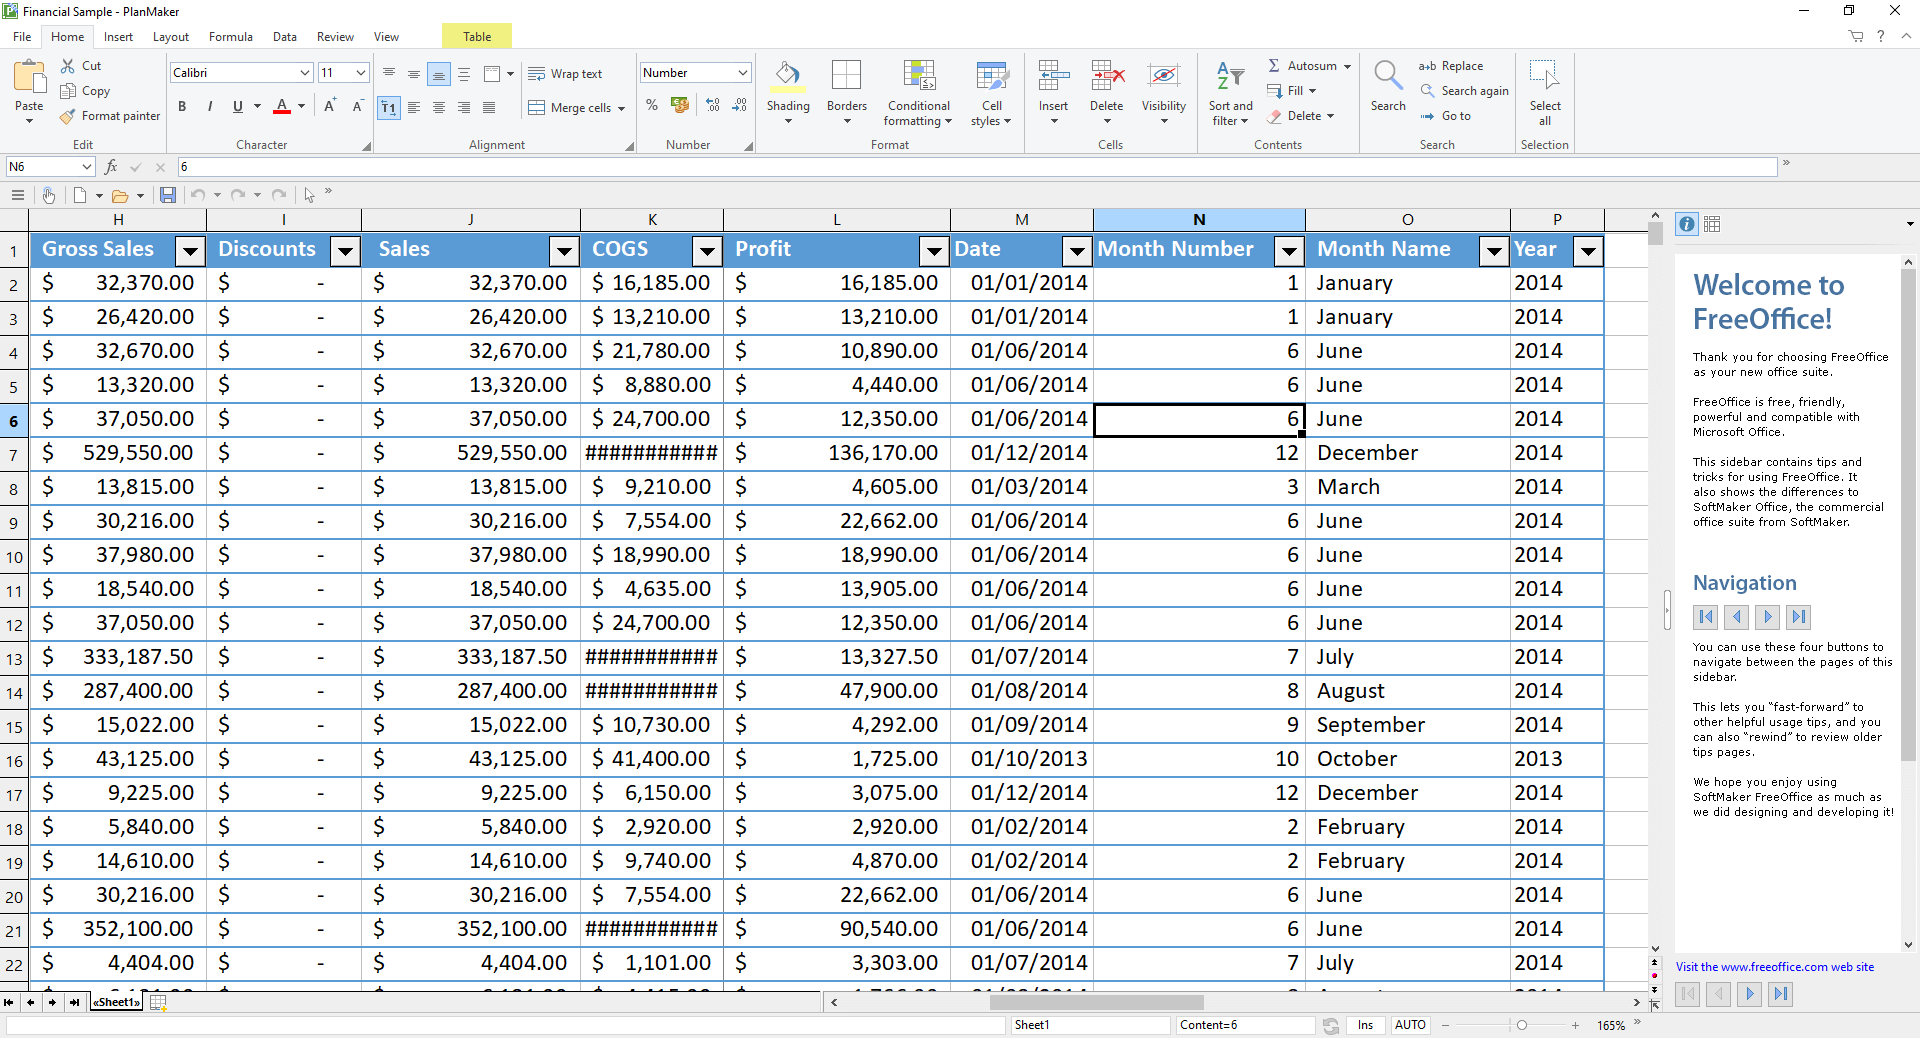Click the sidebar info icon
This screenshot has height=1038, width=1920.
[1687, 224]
